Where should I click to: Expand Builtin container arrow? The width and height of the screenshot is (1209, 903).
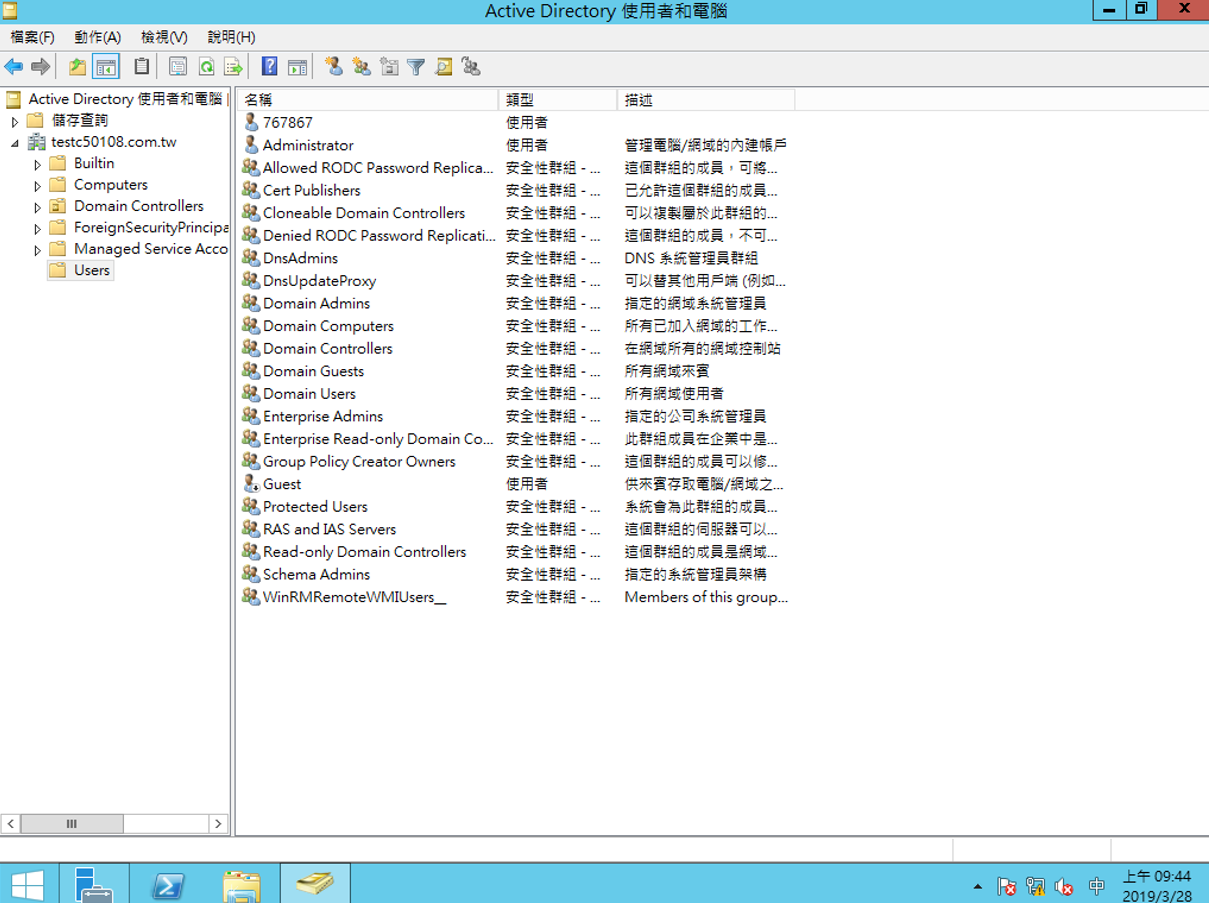[x=38, y=164]
